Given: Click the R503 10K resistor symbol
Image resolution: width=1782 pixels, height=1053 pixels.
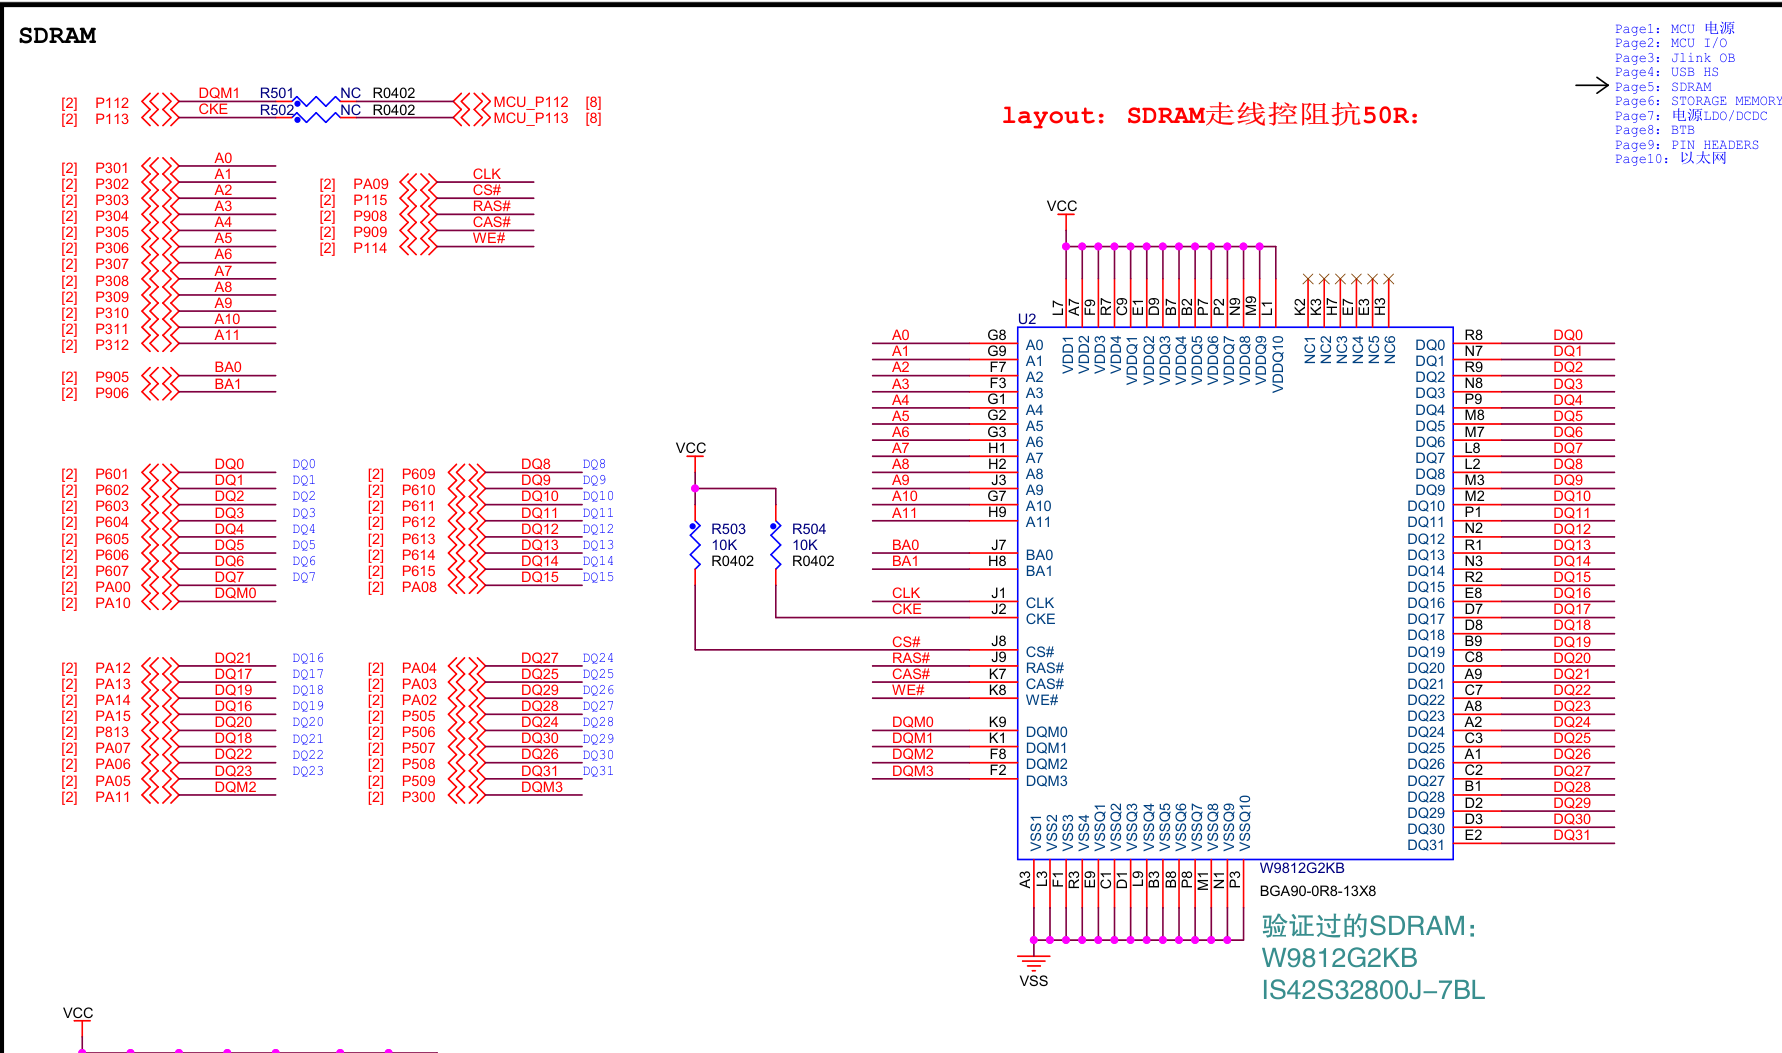Looking at the screenshot, I should click(695, 547).
